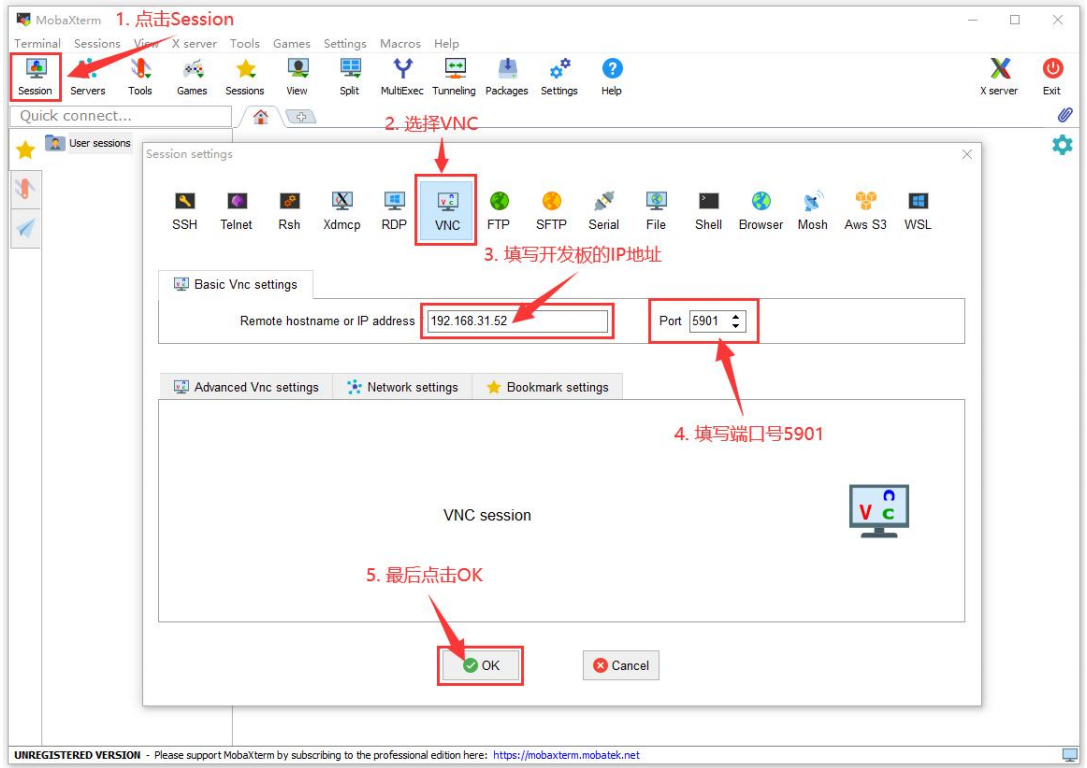
Task: Select the RDP session type
Action: 394,211
